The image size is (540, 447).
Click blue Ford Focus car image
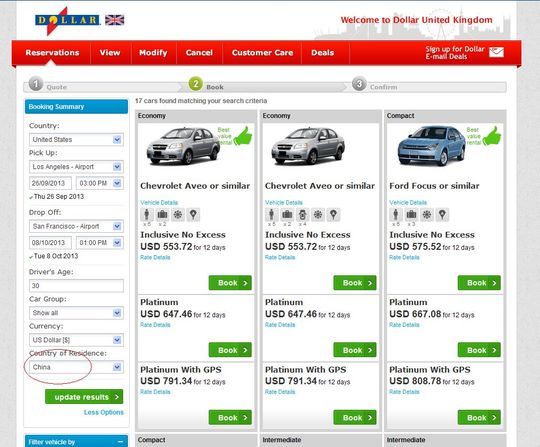pos(432,146)
